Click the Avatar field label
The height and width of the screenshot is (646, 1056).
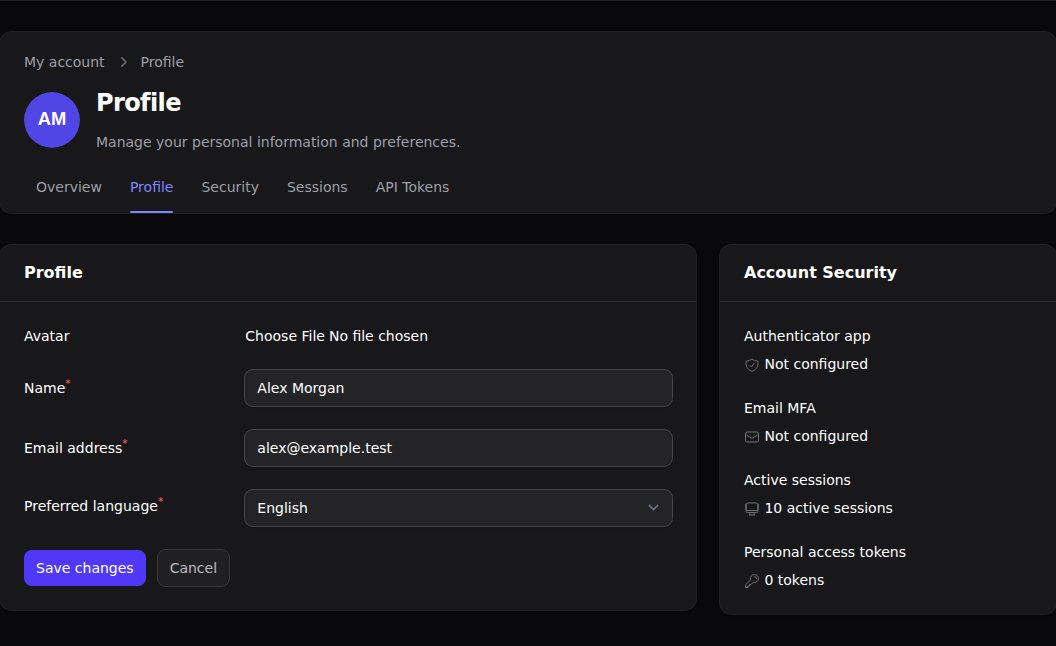coord(47,336)
